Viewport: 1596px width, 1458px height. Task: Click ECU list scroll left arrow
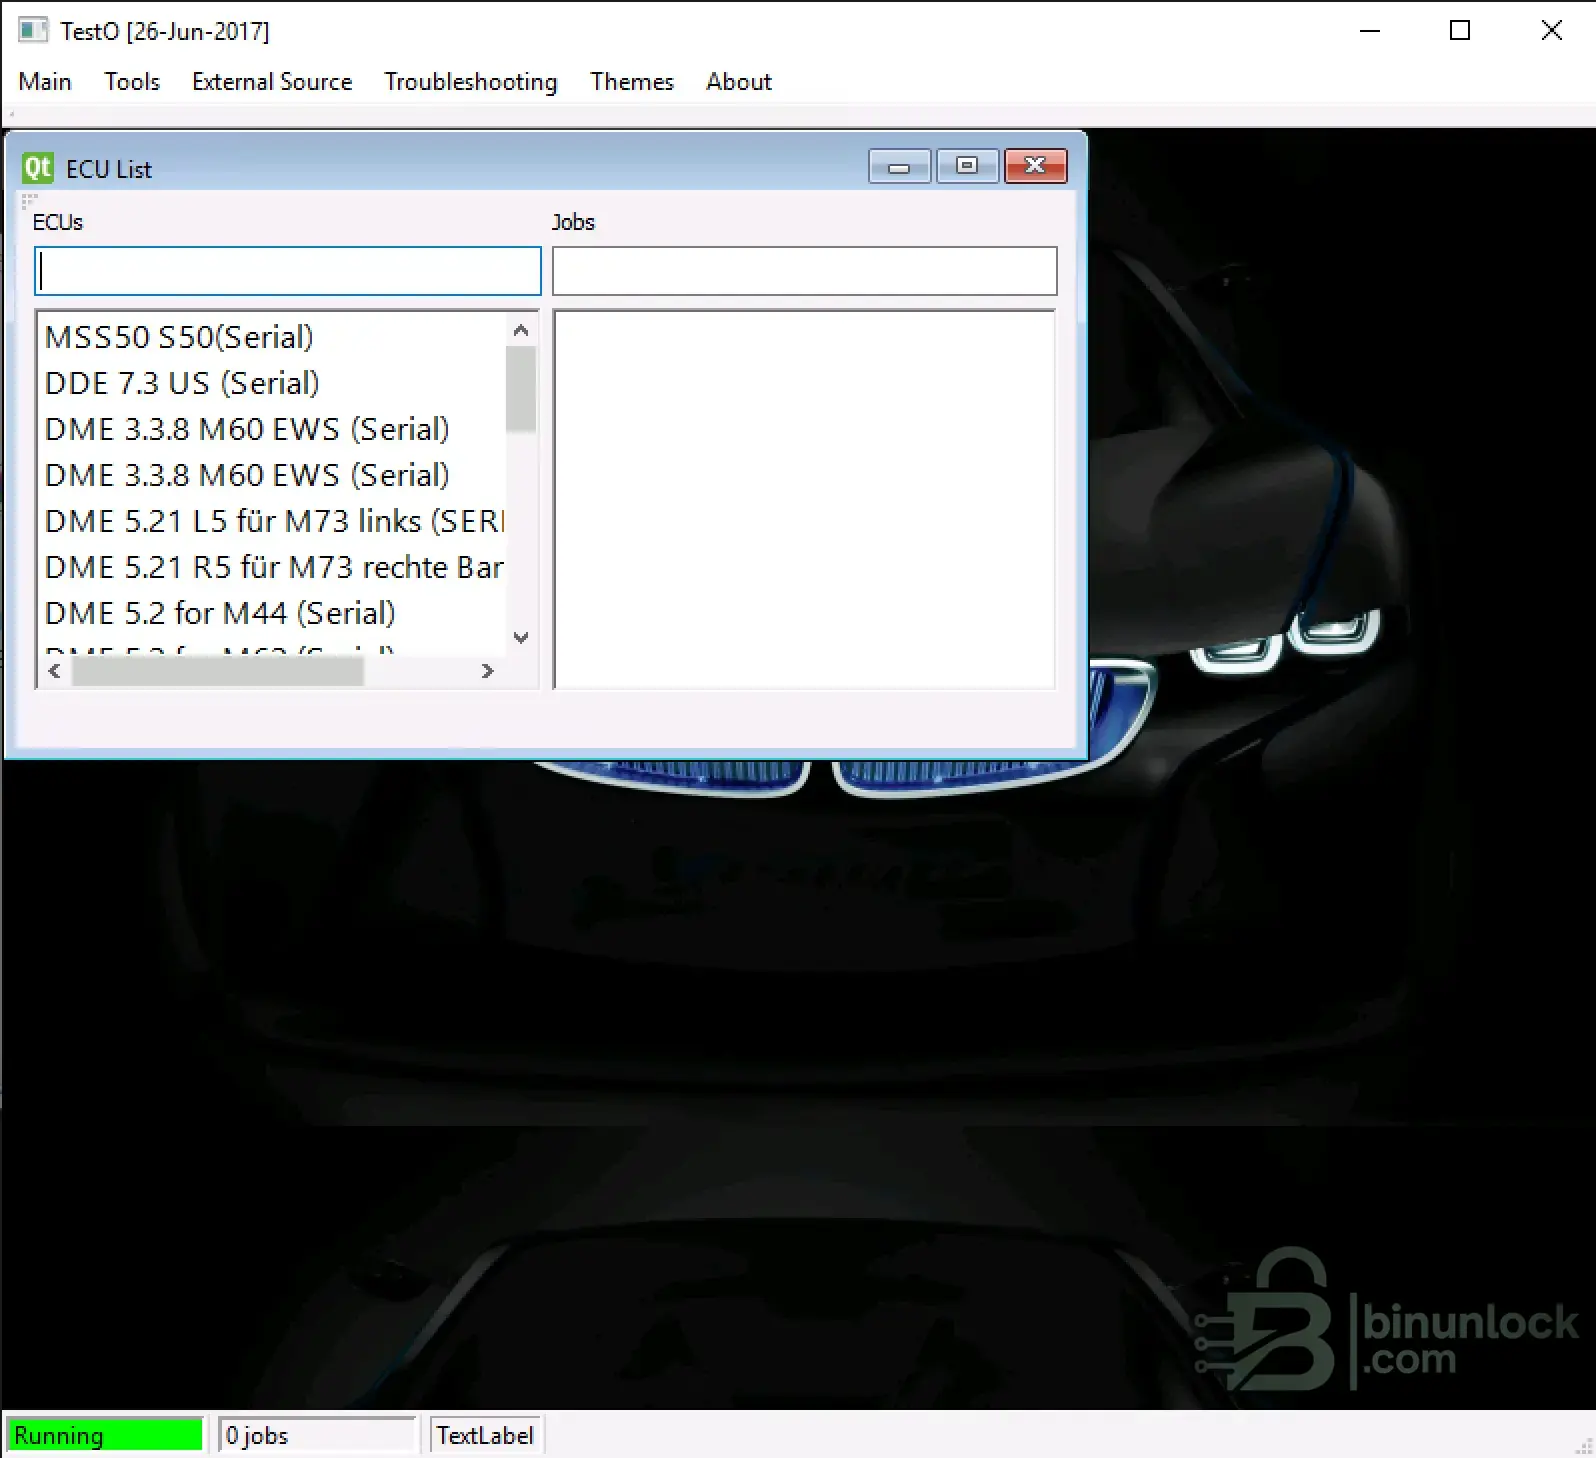click(55, 671)
